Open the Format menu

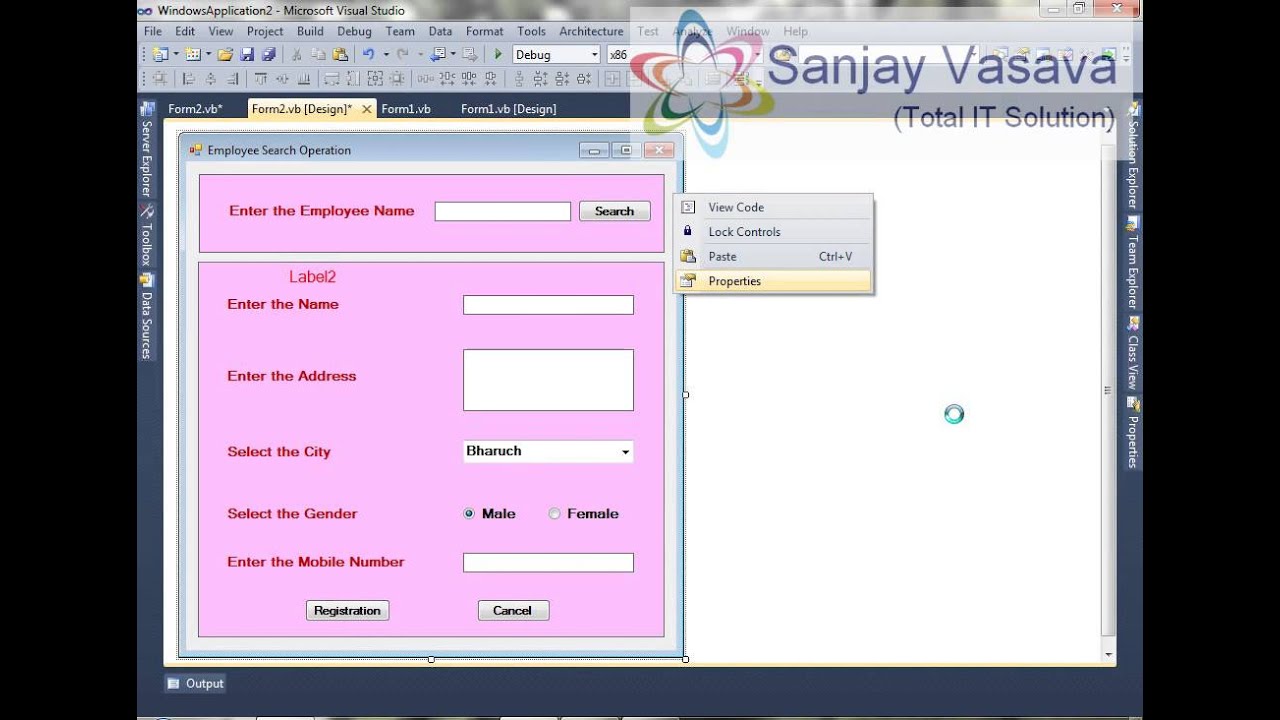[485, 31]
